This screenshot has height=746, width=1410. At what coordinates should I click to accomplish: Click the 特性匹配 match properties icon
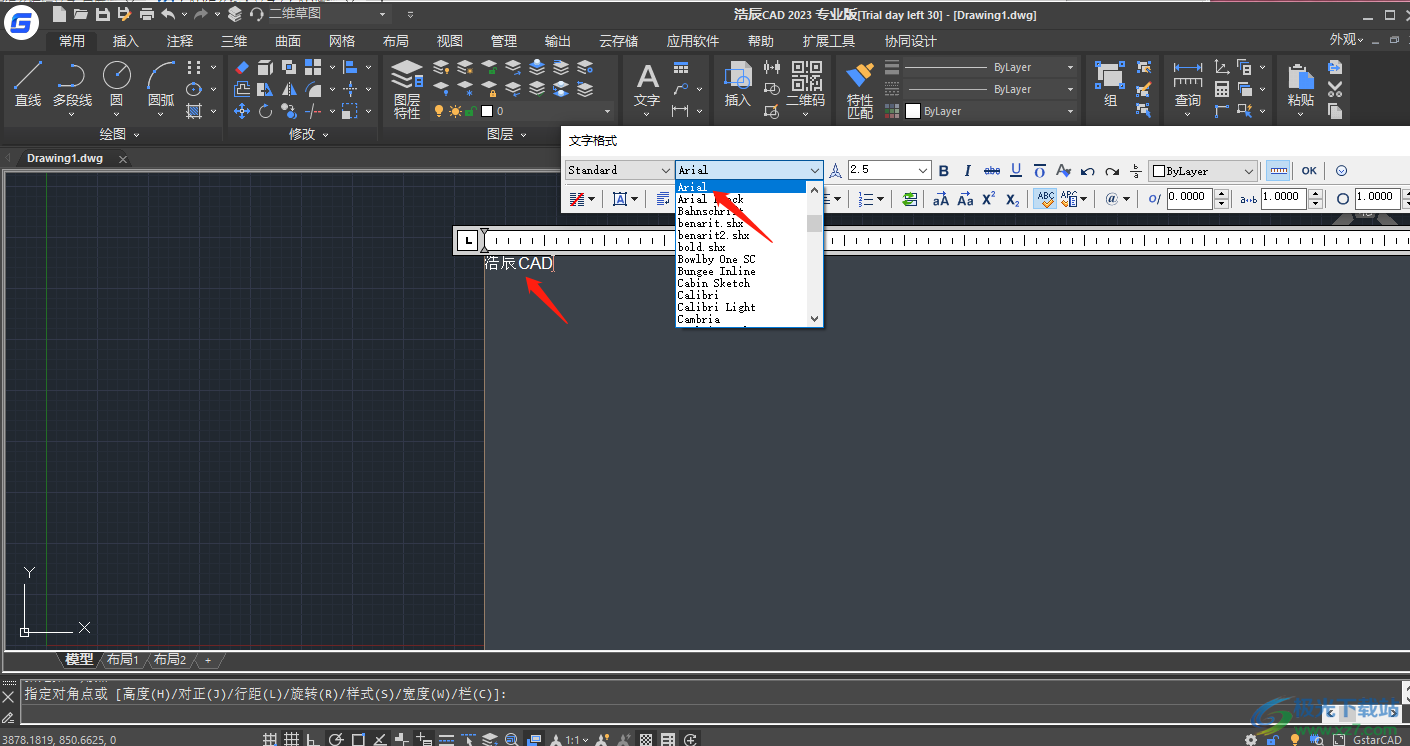860,90
